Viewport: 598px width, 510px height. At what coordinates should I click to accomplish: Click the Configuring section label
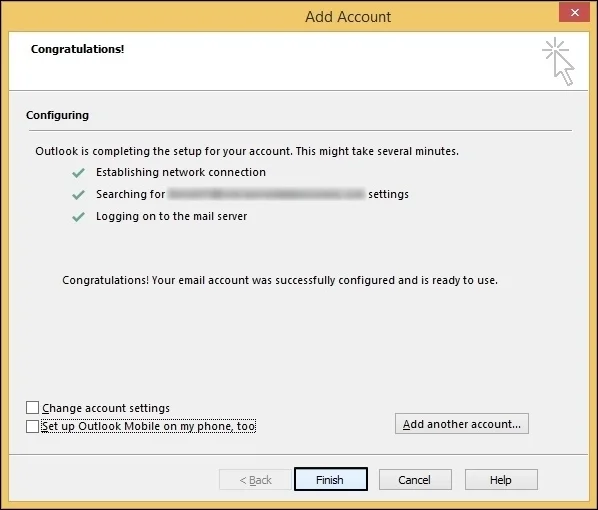[x=57, y=115]
